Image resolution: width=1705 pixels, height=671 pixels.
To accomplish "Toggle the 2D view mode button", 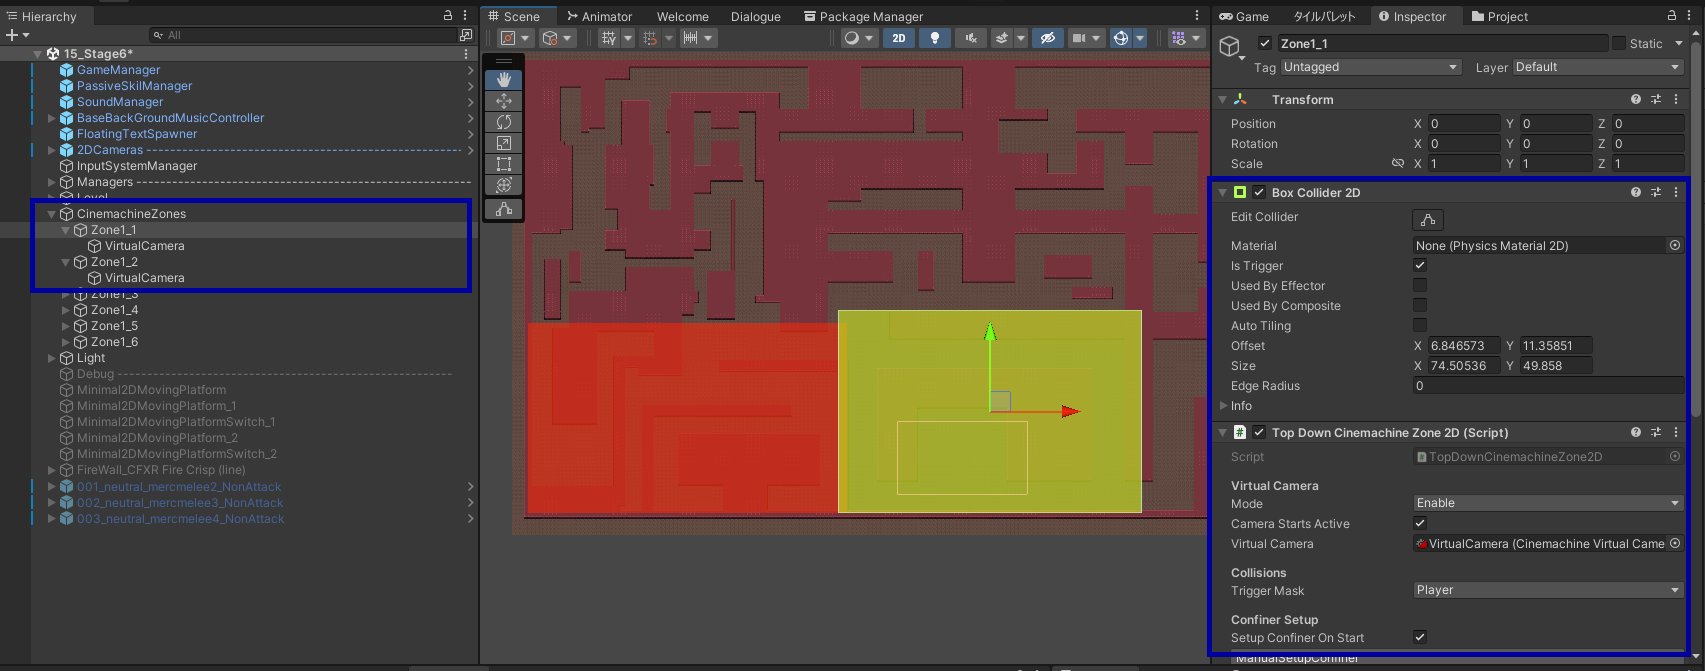I will [898, 38].
